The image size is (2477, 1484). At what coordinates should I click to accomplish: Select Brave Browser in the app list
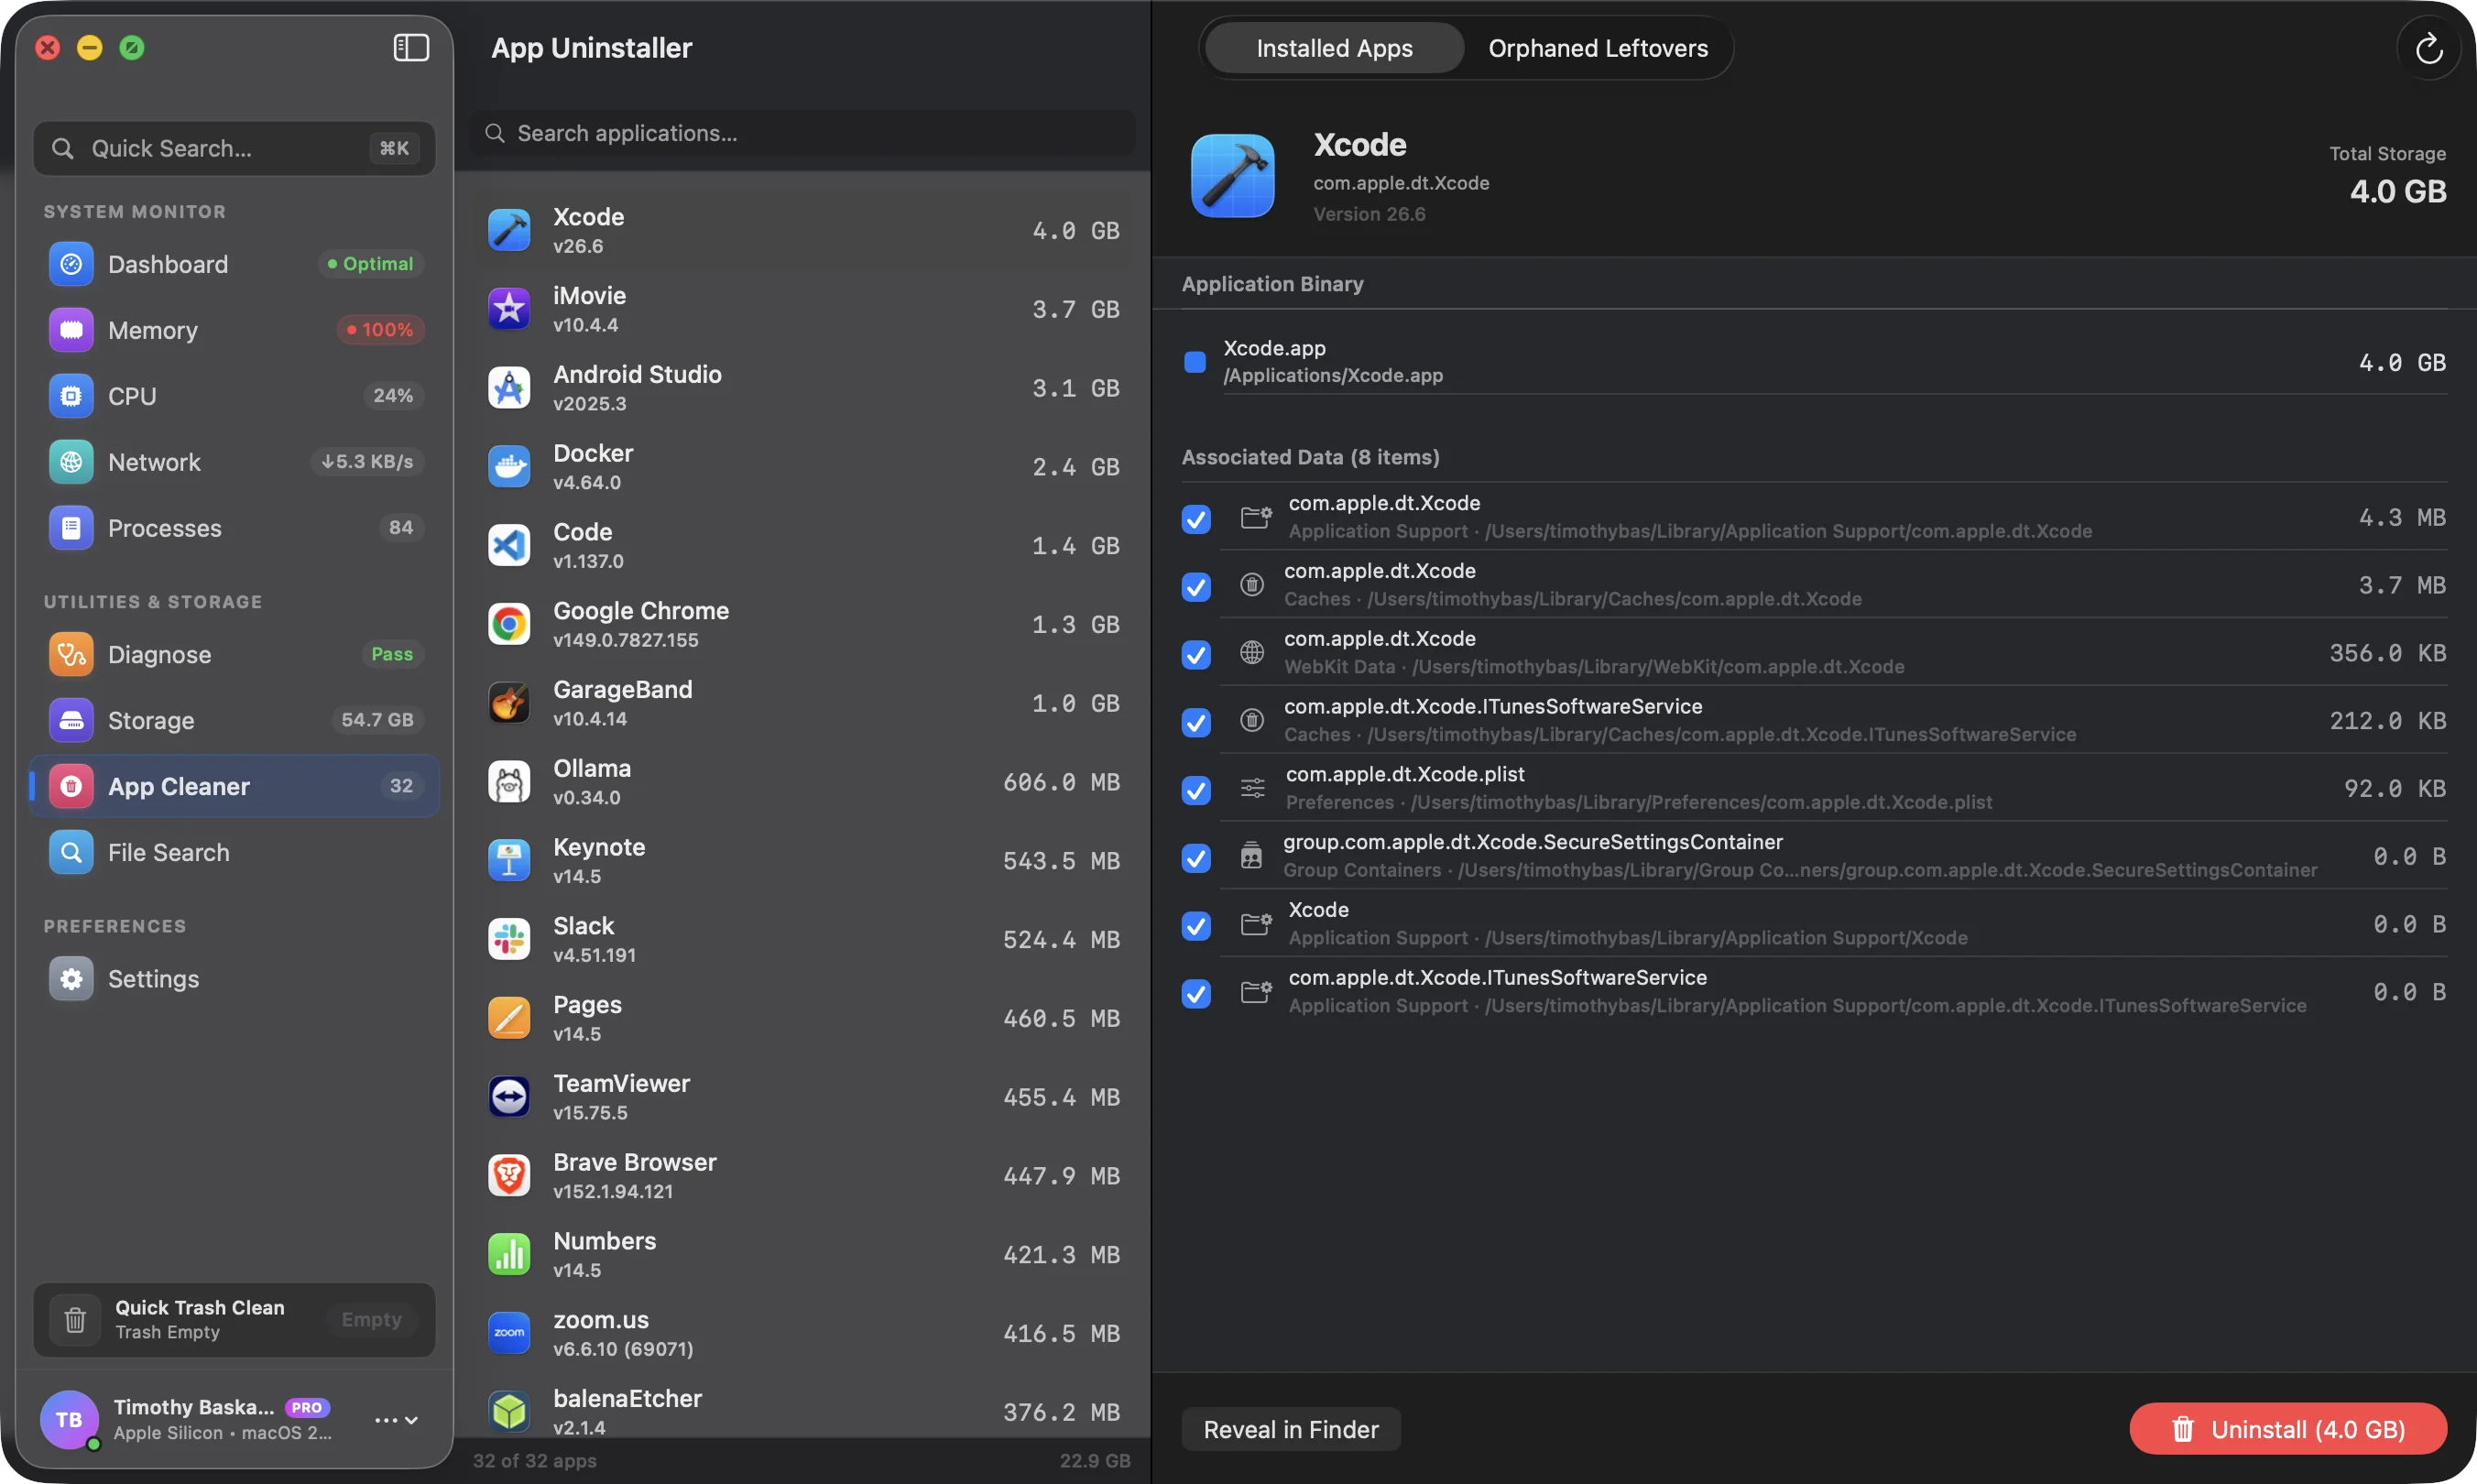[803, 1176]
